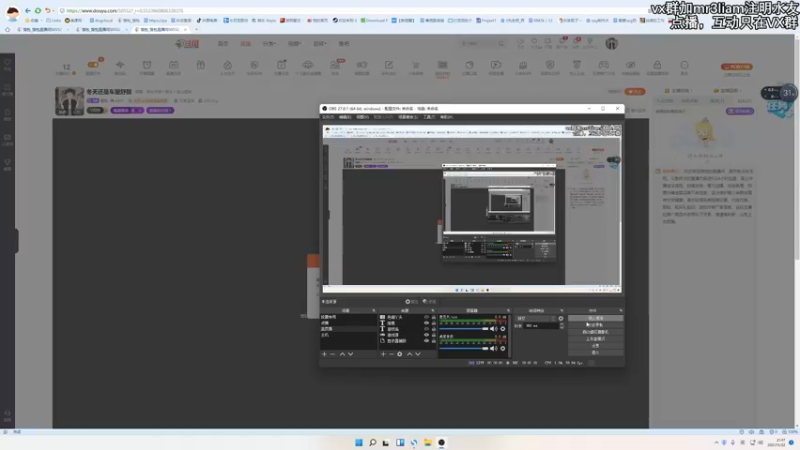Toggle visibility eye of first OBS source
The width and height of the screenshot is (800, 450).
(427, 317)
